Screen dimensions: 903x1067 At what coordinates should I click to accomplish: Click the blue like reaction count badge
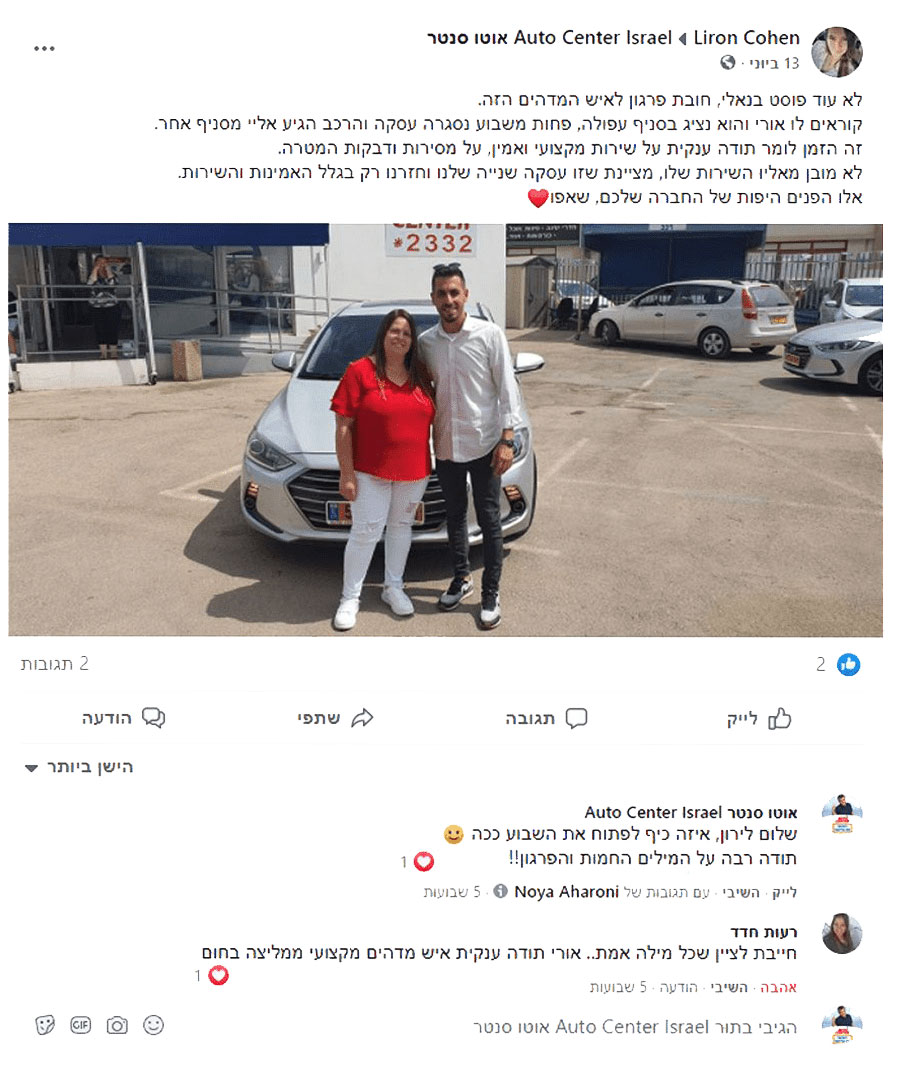(x=849, y=664)
